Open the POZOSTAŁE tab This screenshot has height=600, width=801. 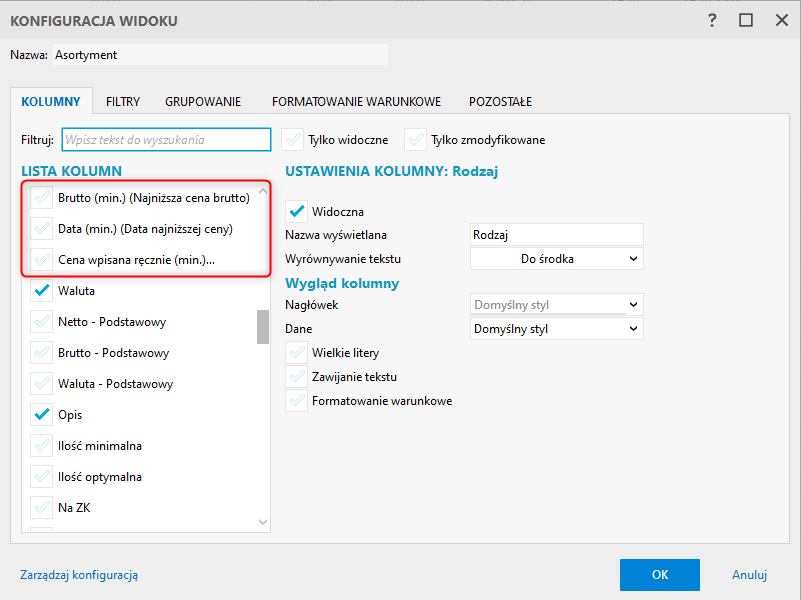click(500, 102)
